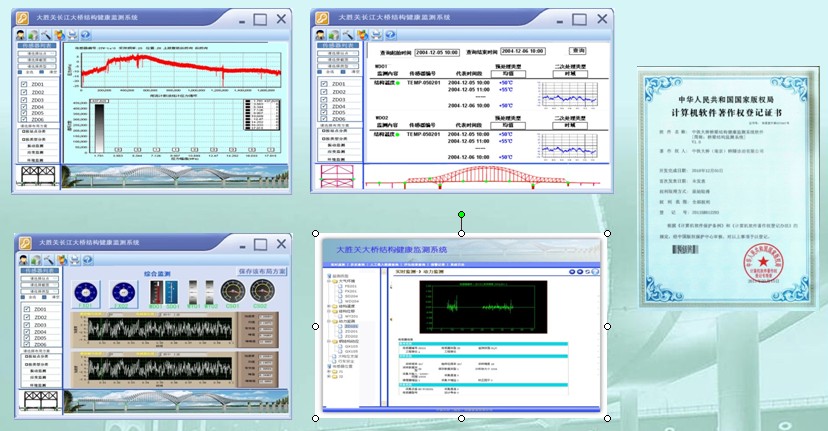Click the green rotation handle above selected image
Viewport: 828px width, 431px height.
pyautogui.click(x=461, y=214)
